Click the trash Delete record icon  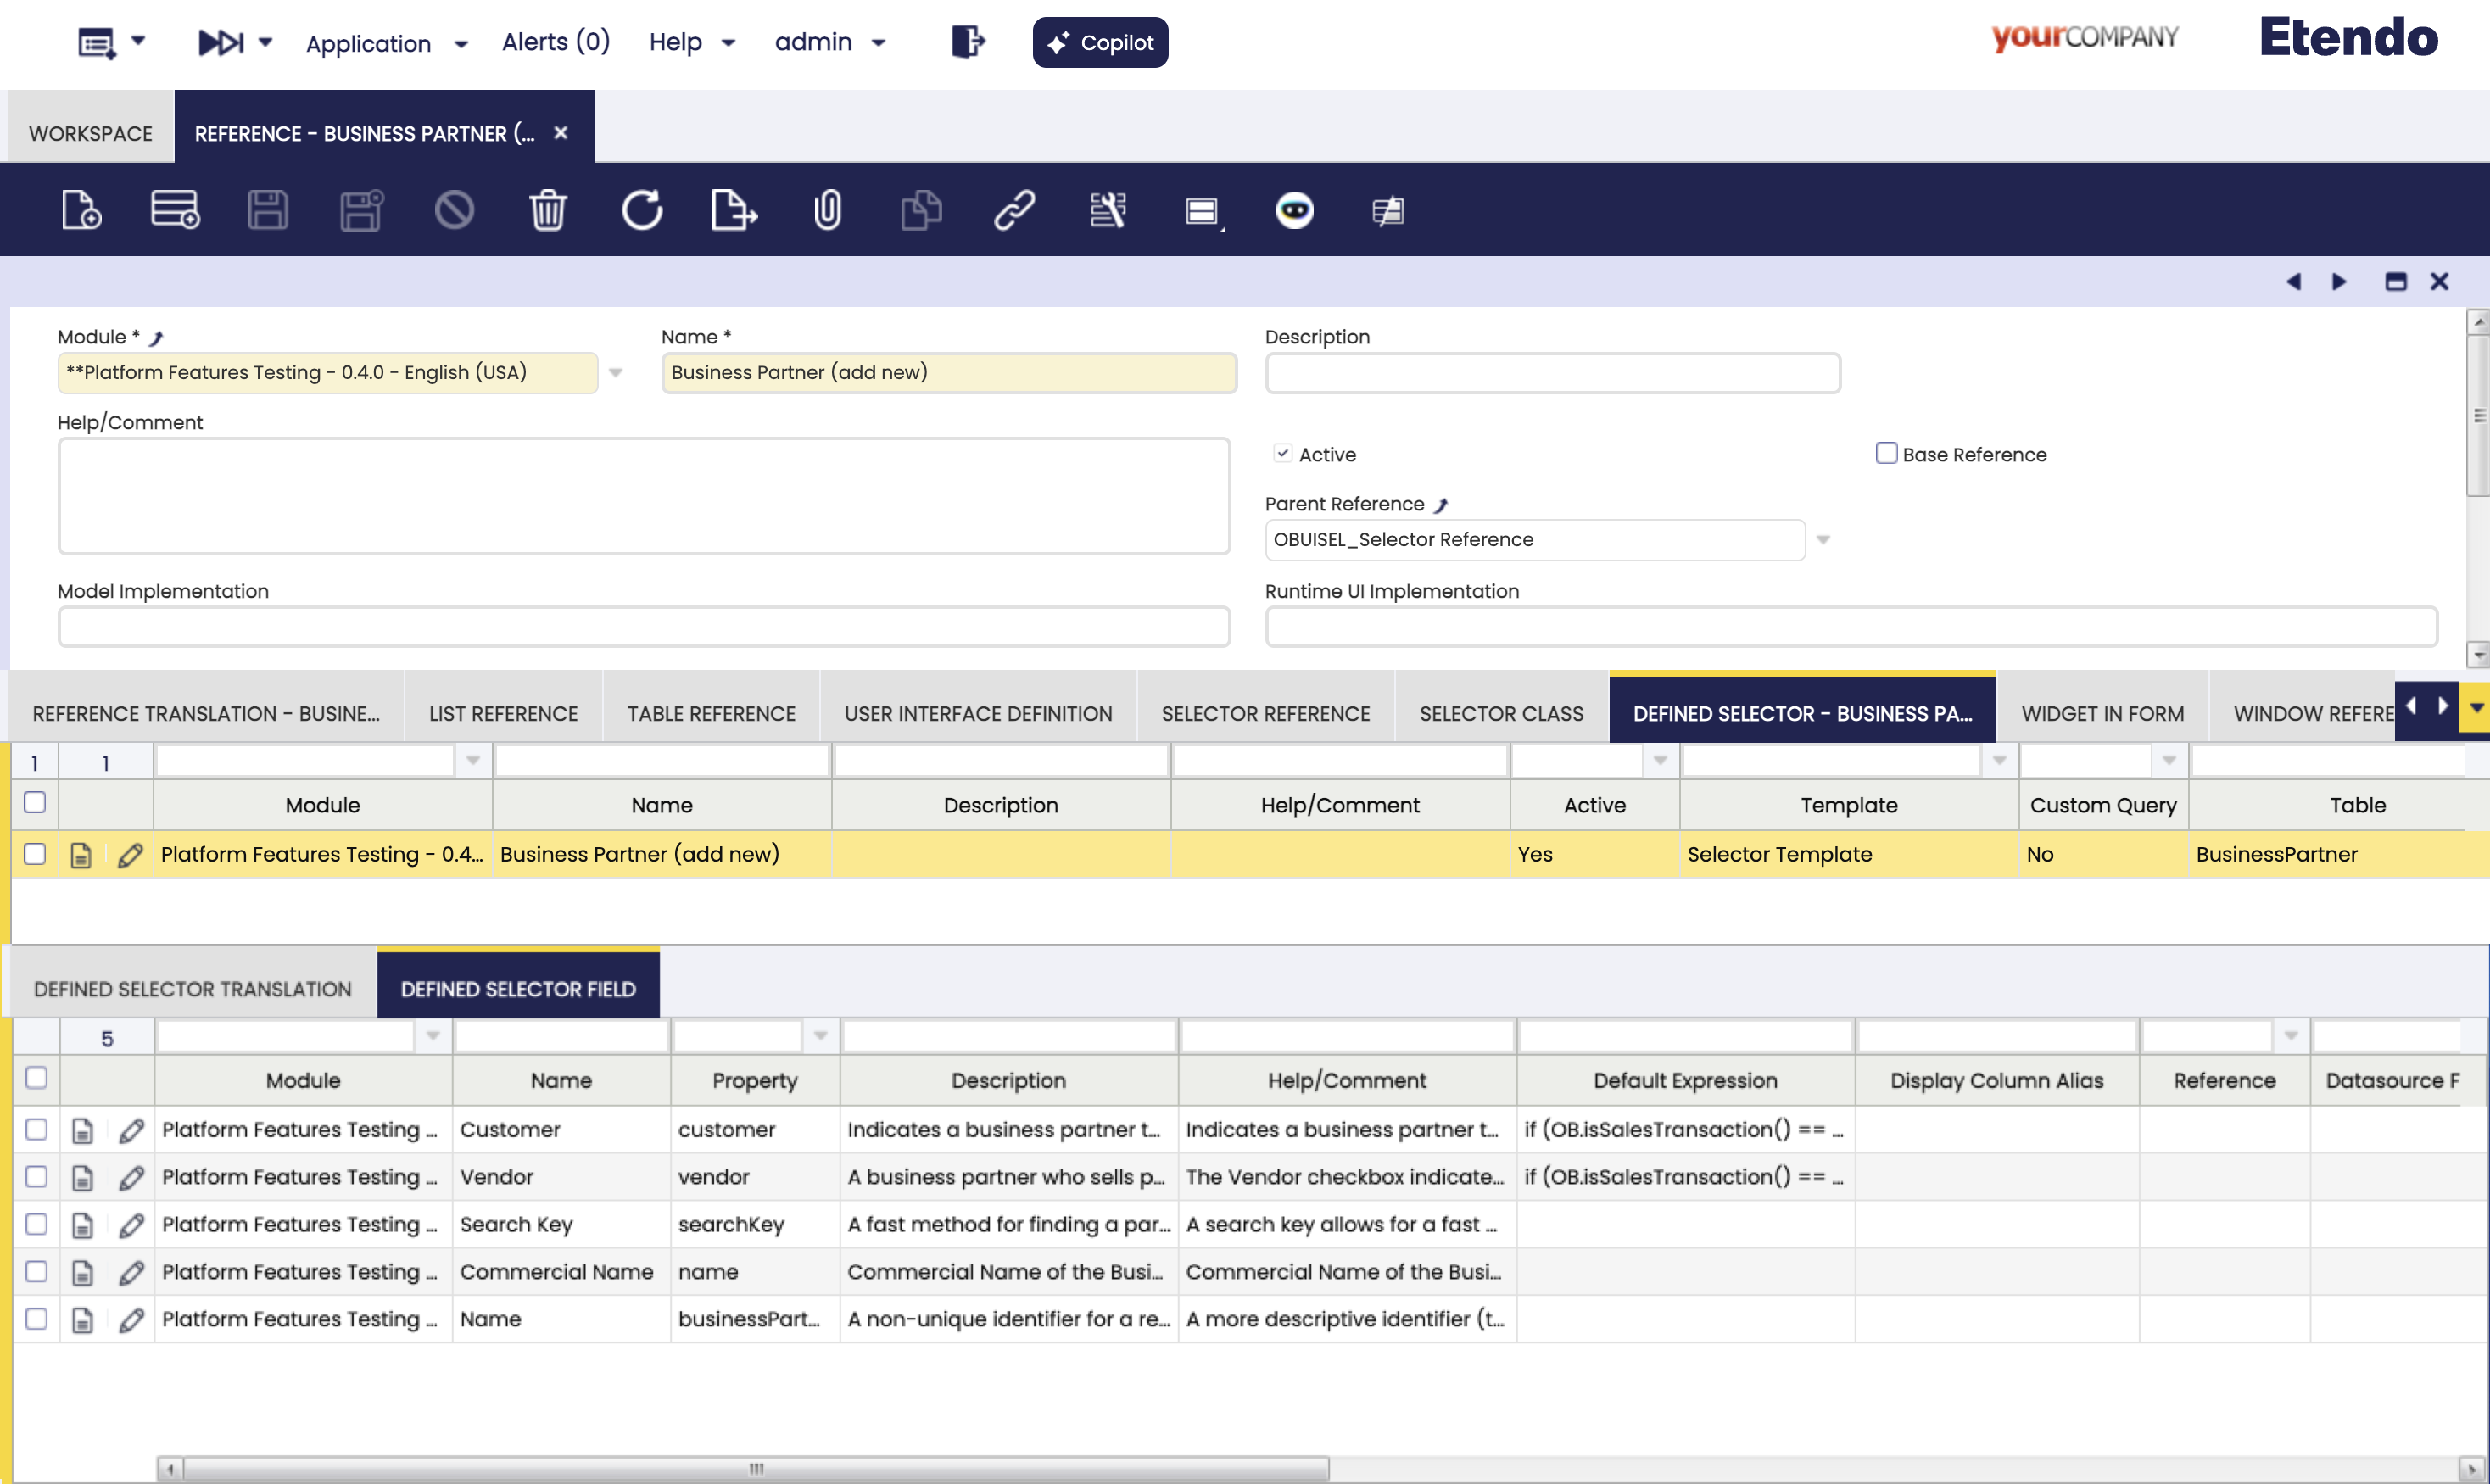(x=547, y=210)
